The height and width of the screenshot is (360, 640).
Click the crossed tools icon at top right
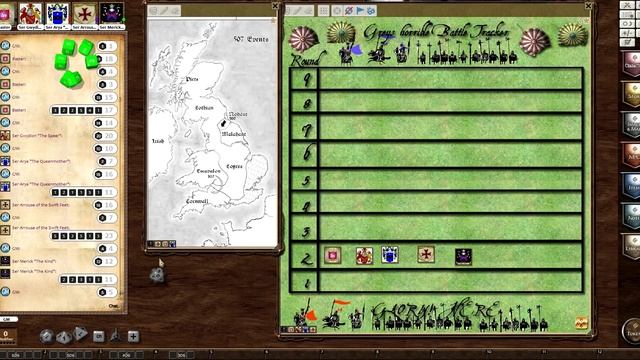point(627,5)
